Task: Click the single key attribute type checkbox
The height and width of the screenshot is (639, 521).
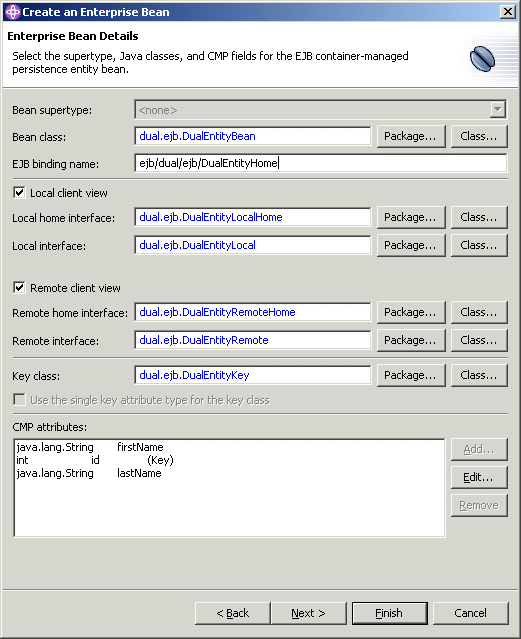Action: [19, 399]
